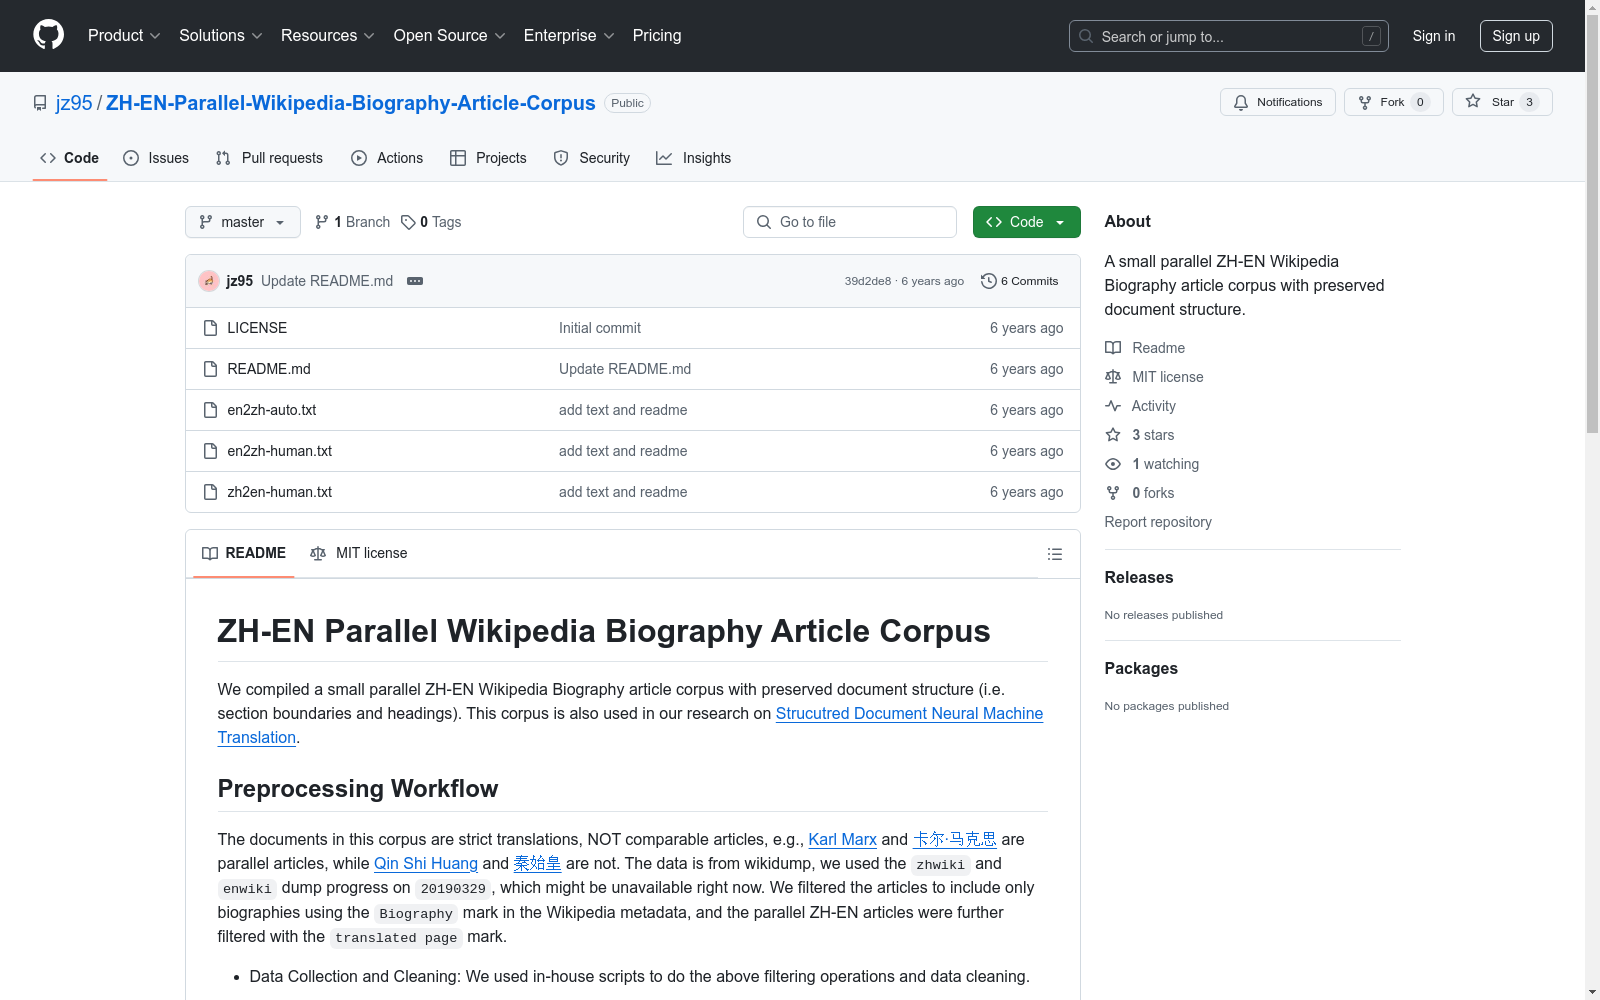Open ZH-EN-Parallel-Wikipedia-Biography-Article-Corpus repo link

coord(351,103)
